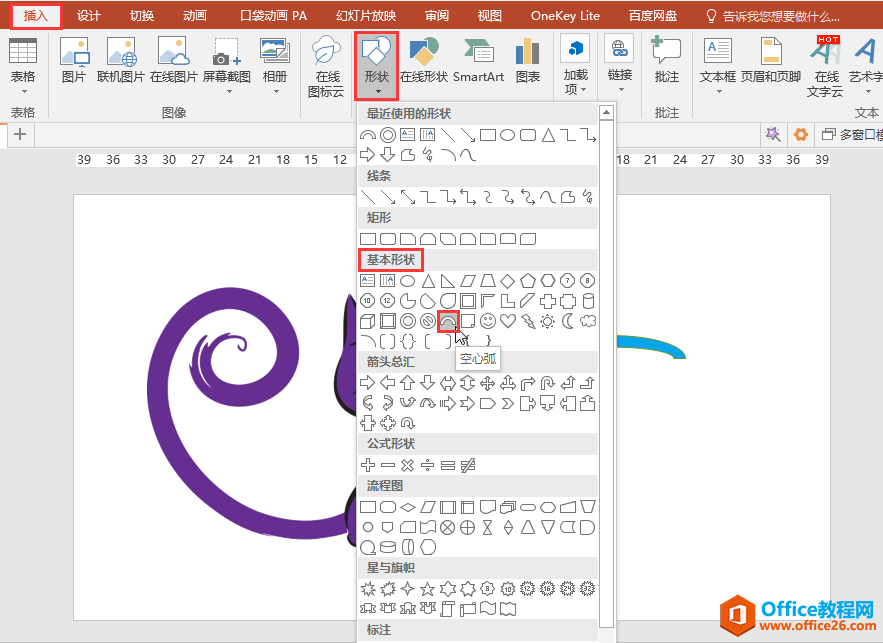Expand the 相册 photo album dropdown
883x643 pixels.
[x=274, y=66]
